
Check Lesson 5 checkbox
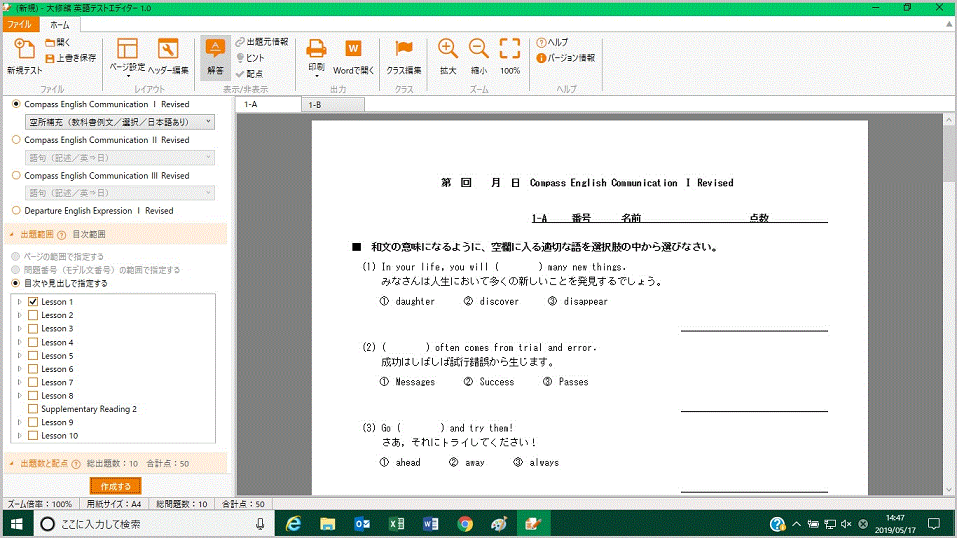tap(33, 355)
